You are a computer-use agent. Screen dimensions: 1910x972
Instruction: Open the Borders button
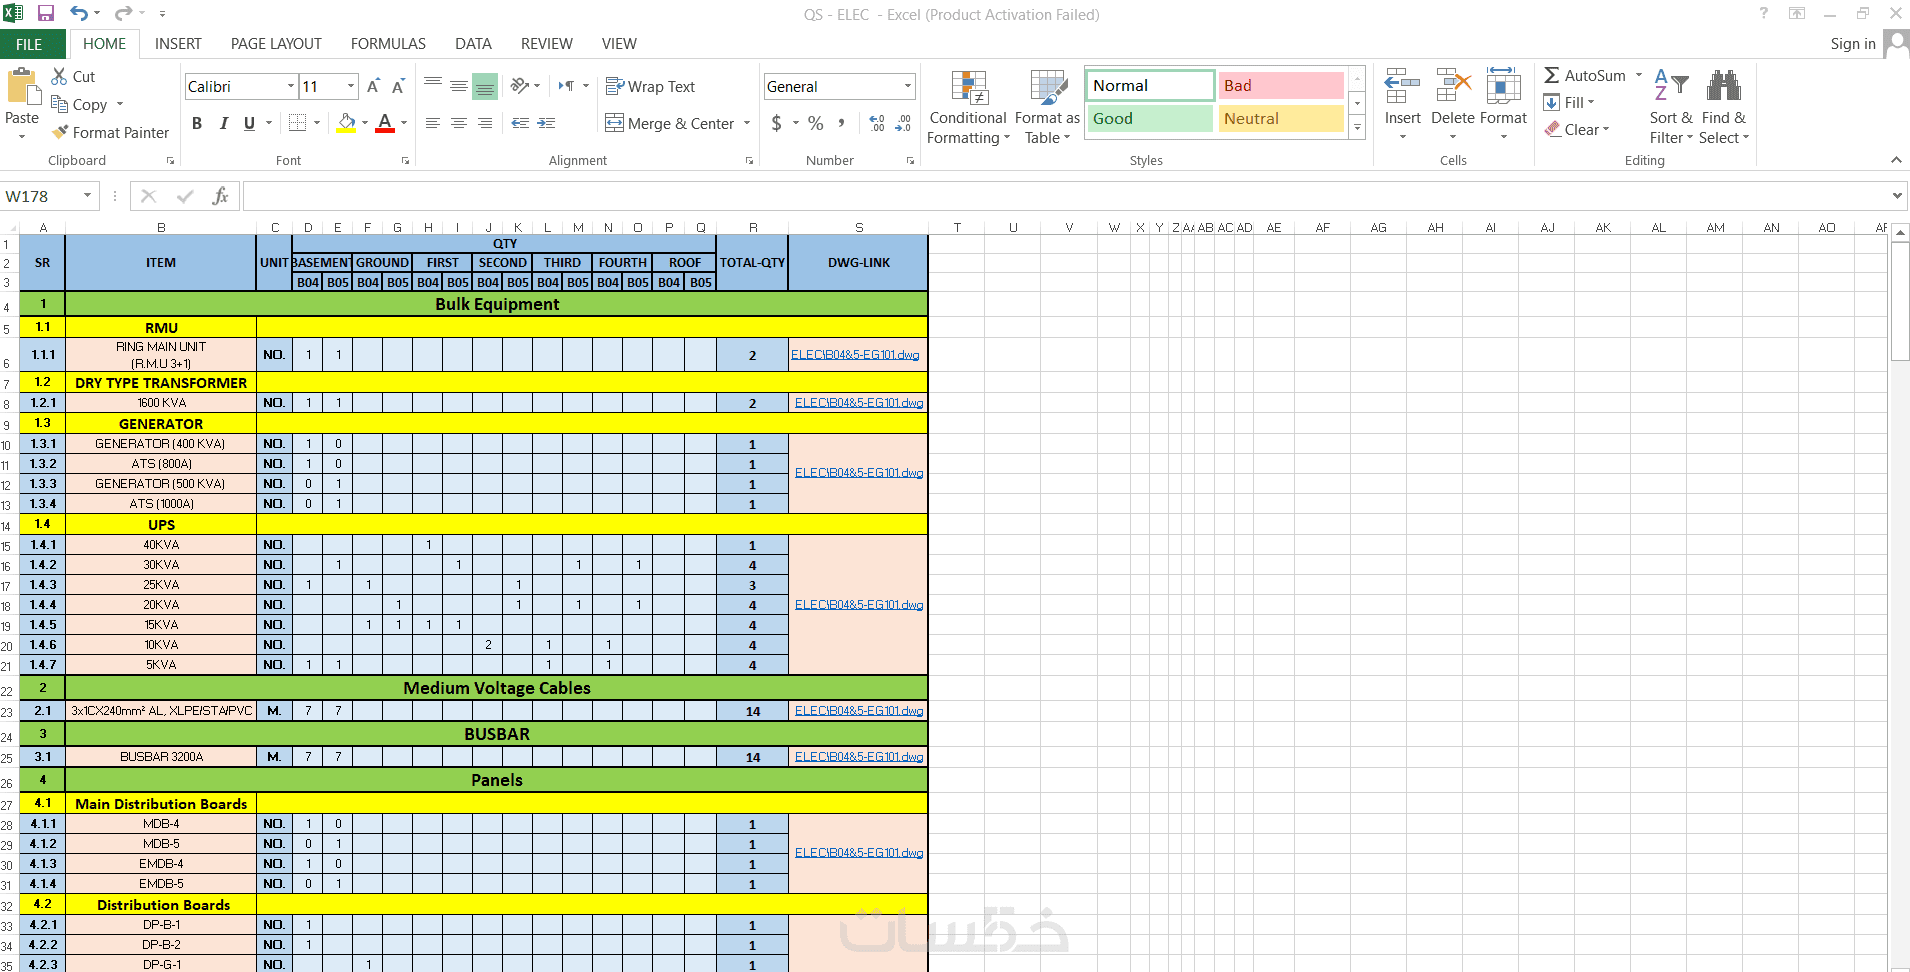(297, 123)
